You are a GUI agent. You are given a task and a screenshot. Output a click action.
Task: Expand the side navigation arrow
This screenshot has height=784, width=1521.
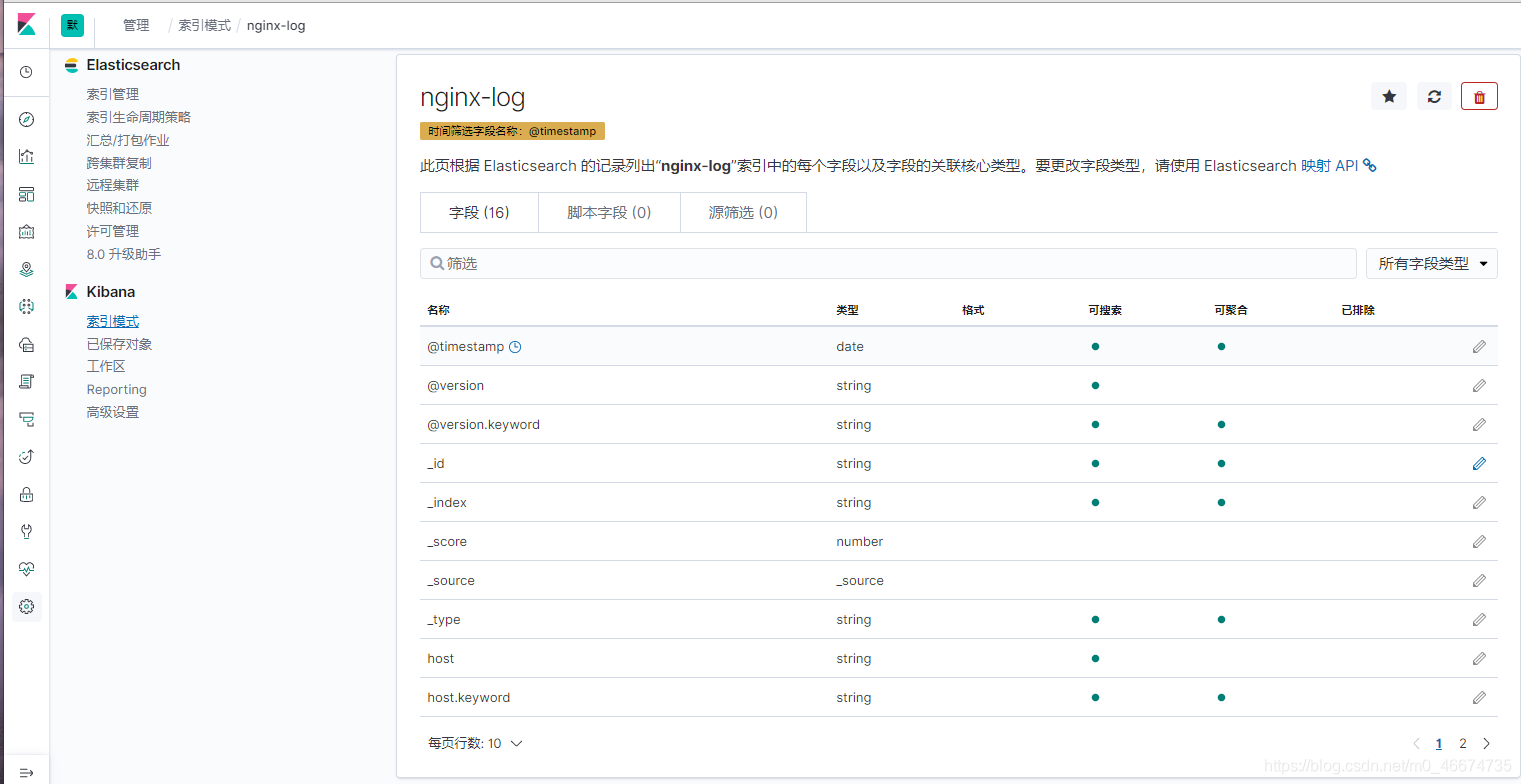[27, 773]
